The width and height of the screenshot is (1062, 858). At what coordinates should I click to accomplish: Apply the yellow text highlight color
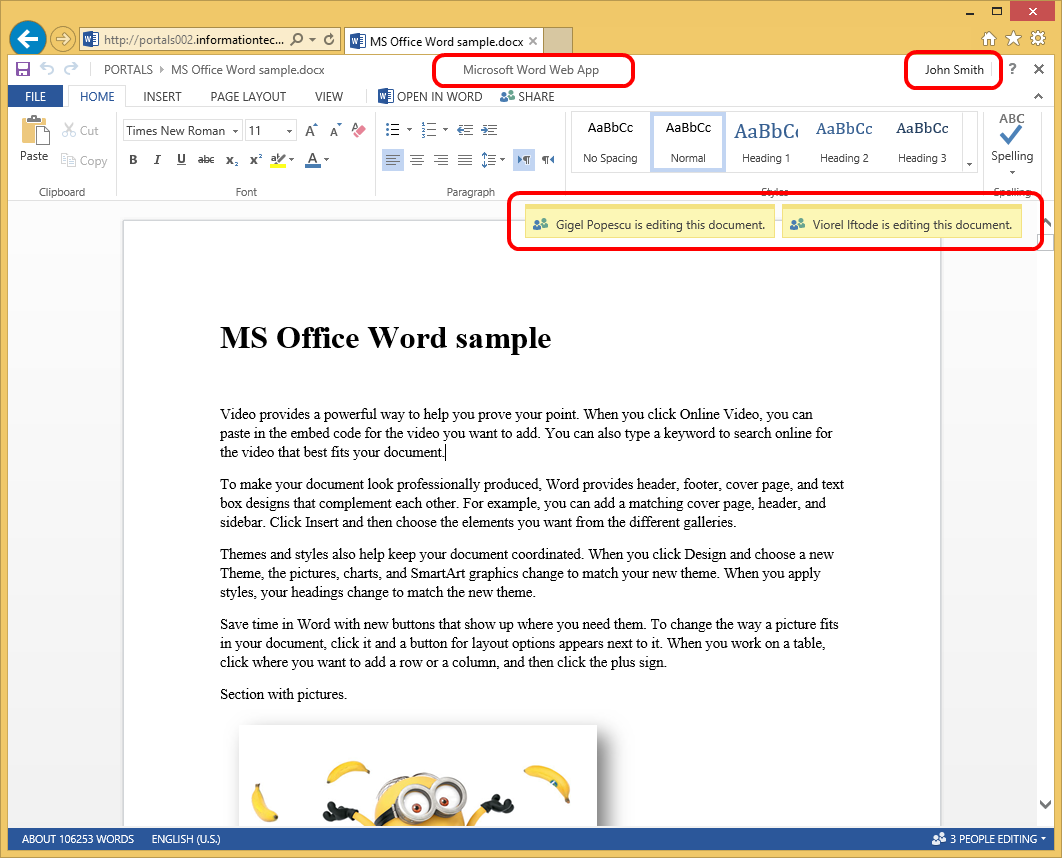coord(278,160)
